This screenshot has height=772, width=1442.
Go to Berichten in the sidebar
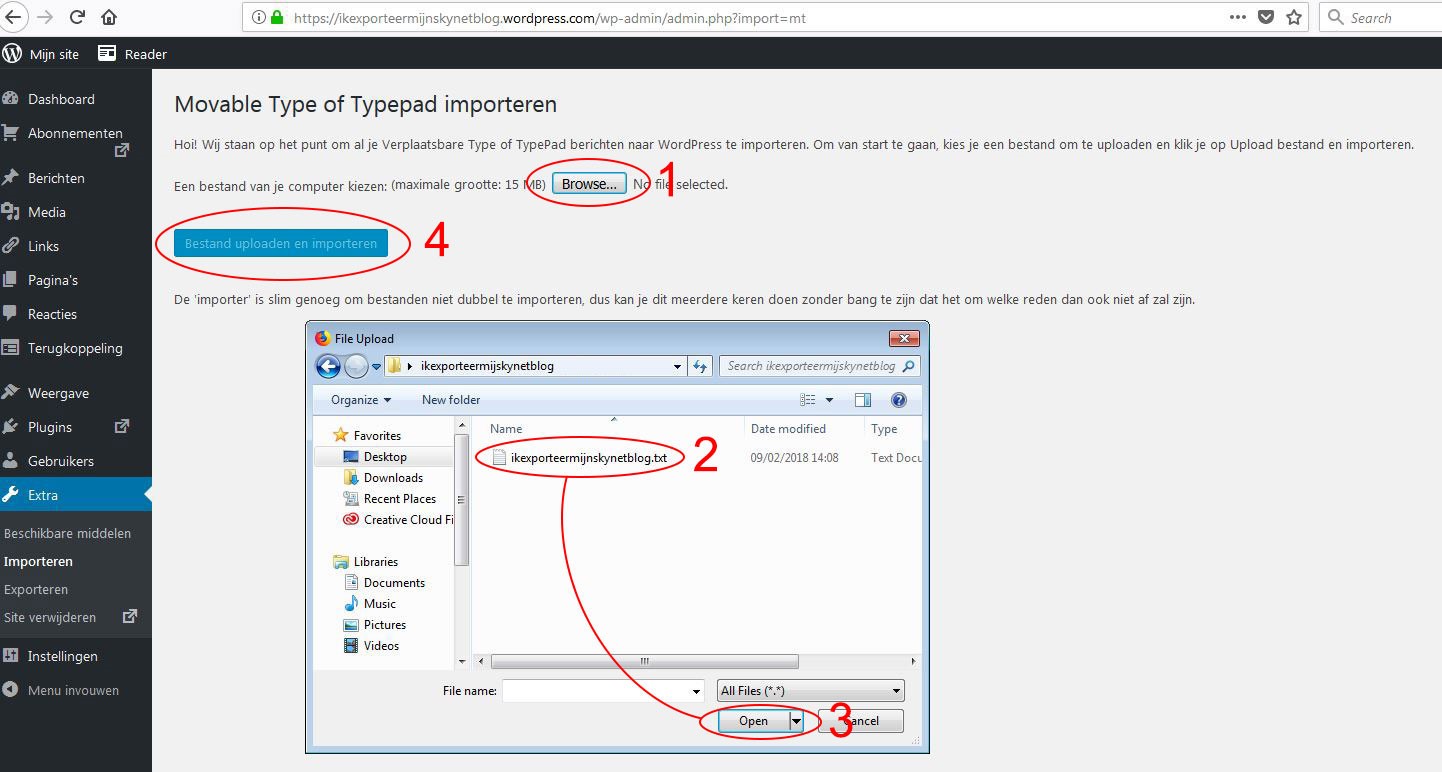[x=56, y=178]
